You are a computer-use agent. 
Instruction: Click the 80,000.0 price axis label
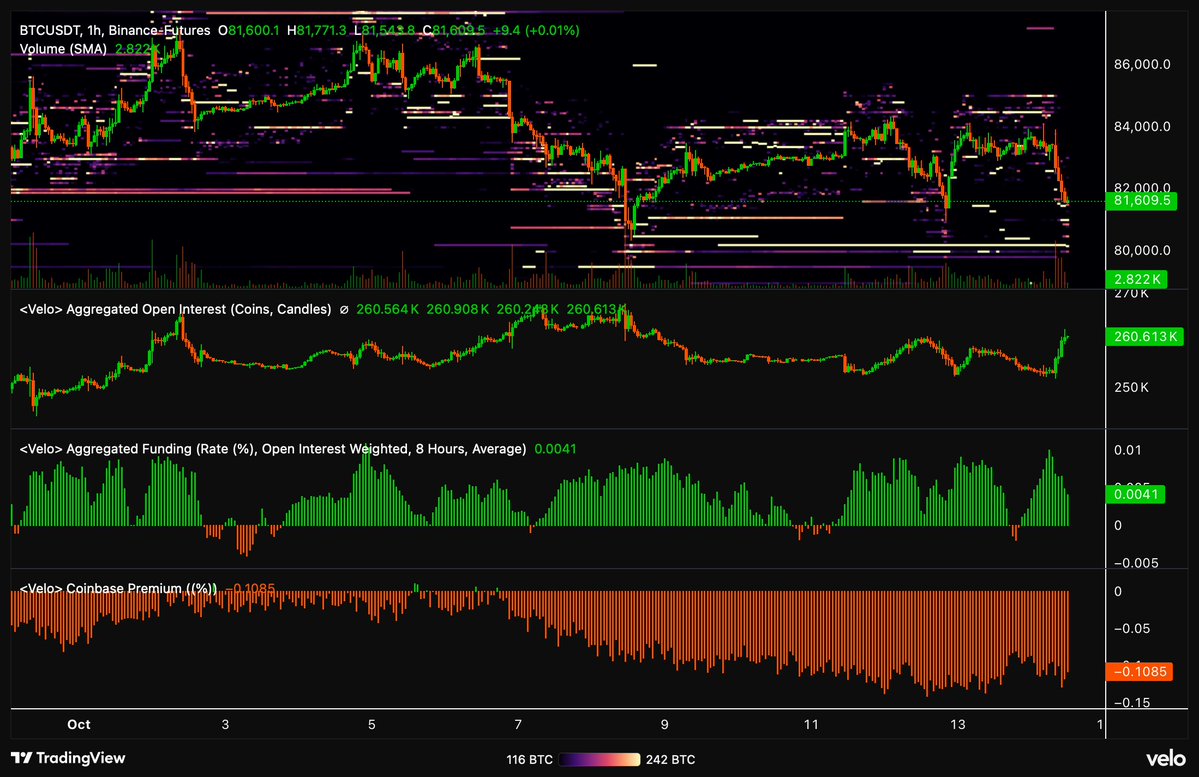[x=1142, y=250]
